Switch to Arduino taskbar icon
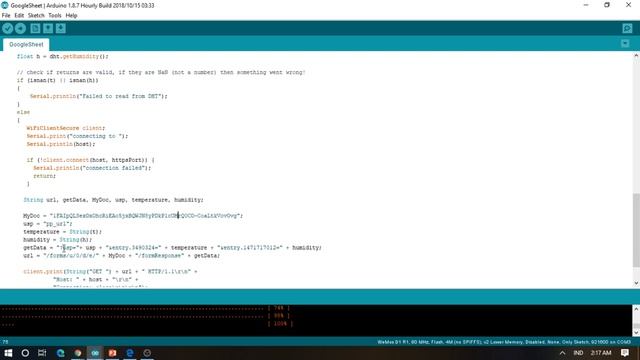 (95, 353)
